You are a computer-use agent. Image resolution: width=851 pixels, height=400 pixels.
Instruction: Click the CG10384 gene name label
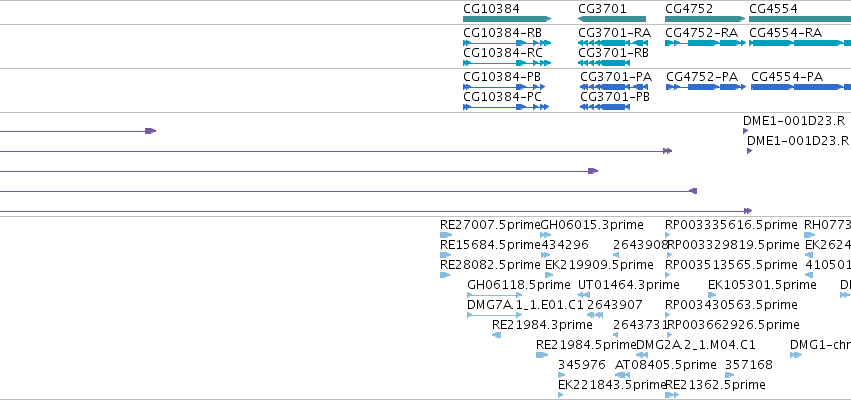click(x=491, y=9)
